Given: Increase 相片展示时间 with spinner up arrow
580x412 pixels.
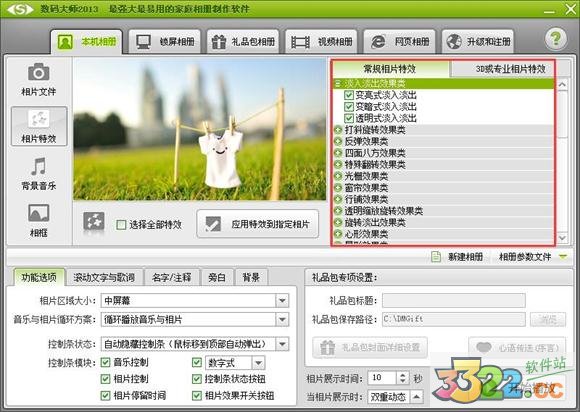Looking at the screenshot, I should [x=402, y=374].
